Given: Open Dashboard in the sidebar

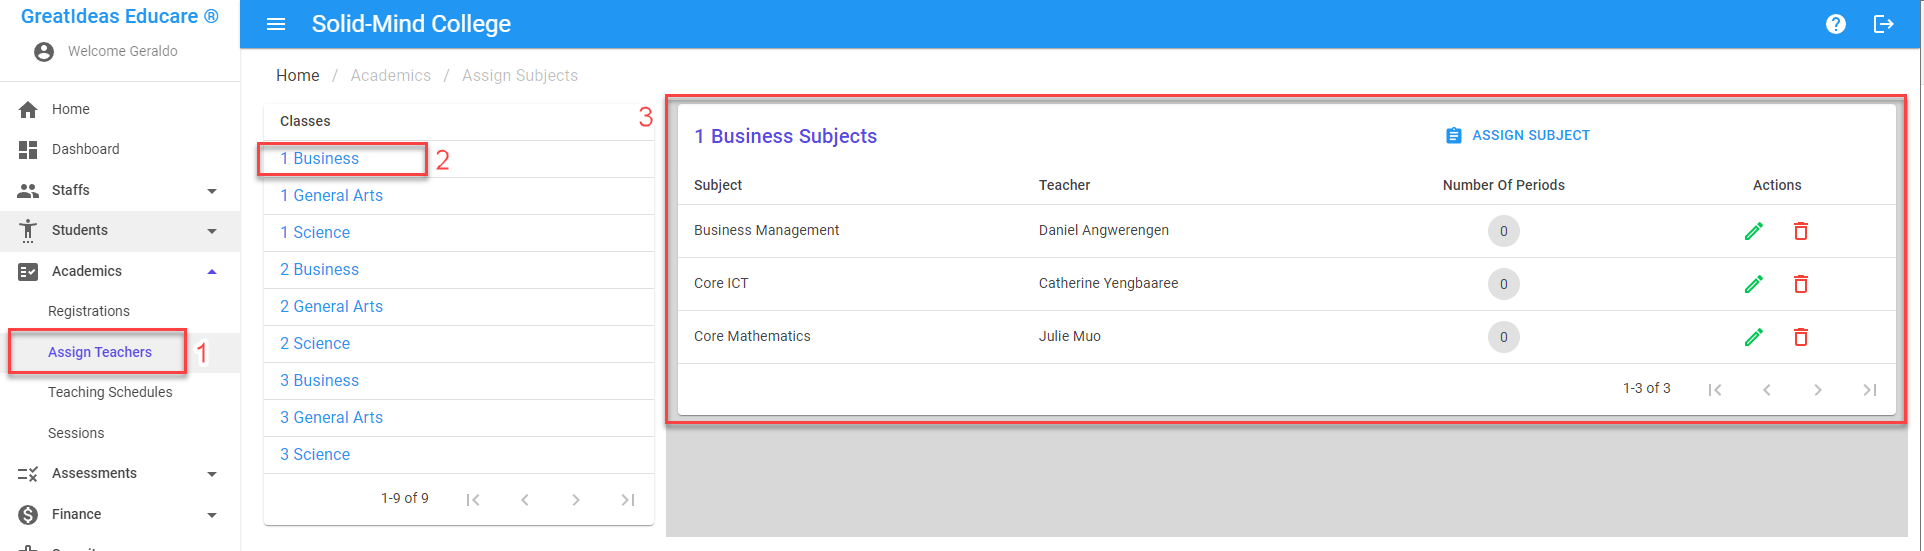Looking at the screenshot, I should pos(86,149).
